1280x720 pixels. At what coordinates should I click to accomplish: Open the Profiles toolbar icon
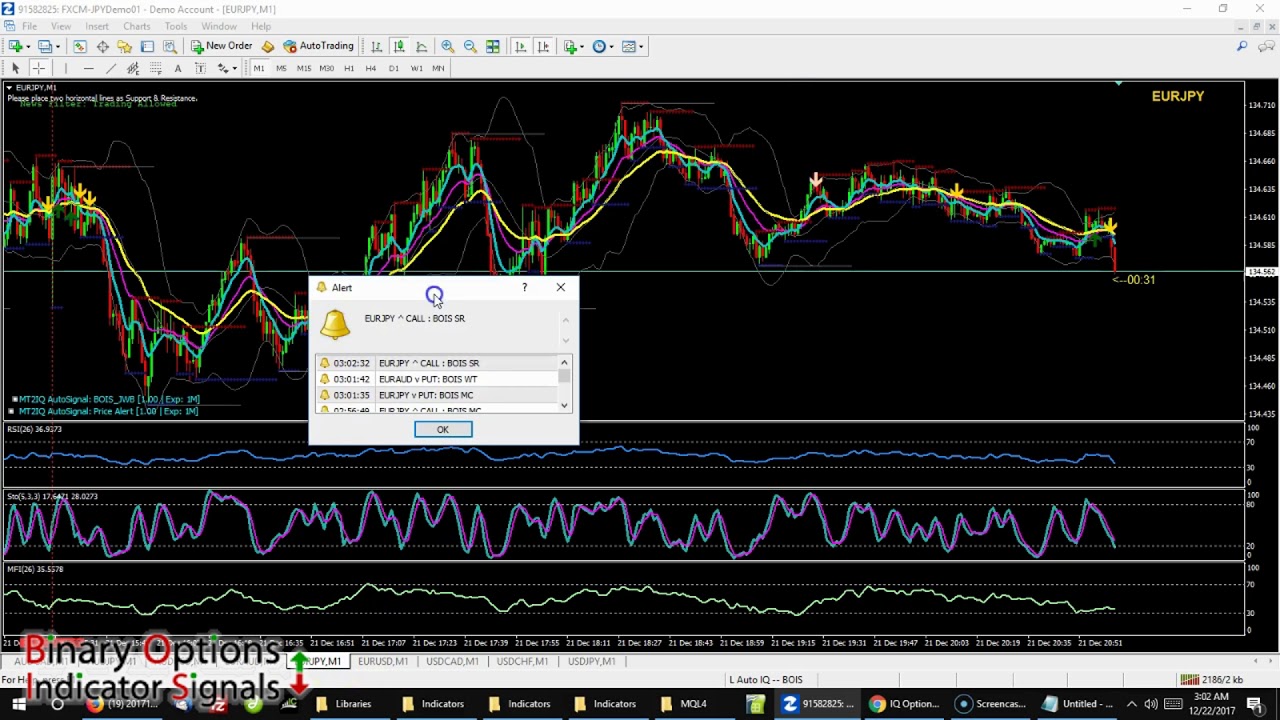pyautogui.click(x=45, y=46)
